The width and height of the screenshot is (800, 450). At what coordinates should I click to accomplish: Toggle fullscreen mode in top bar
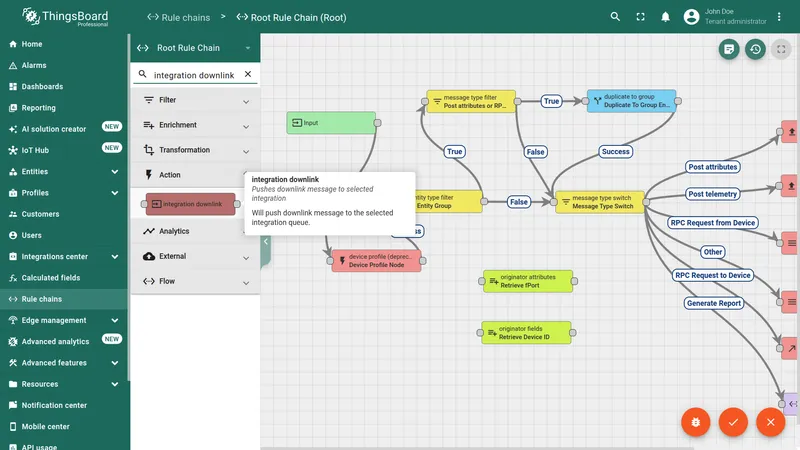pyautogui.click(x=640, y=17)
